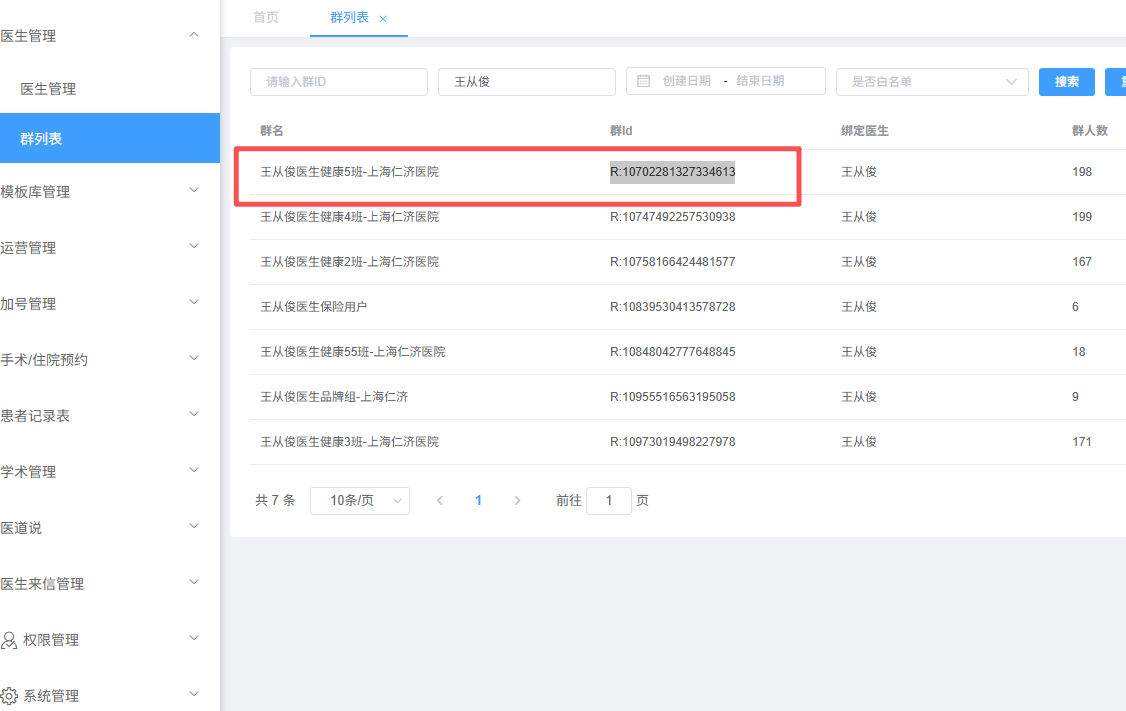Select 医生管理 submenu item

[48, 89]
